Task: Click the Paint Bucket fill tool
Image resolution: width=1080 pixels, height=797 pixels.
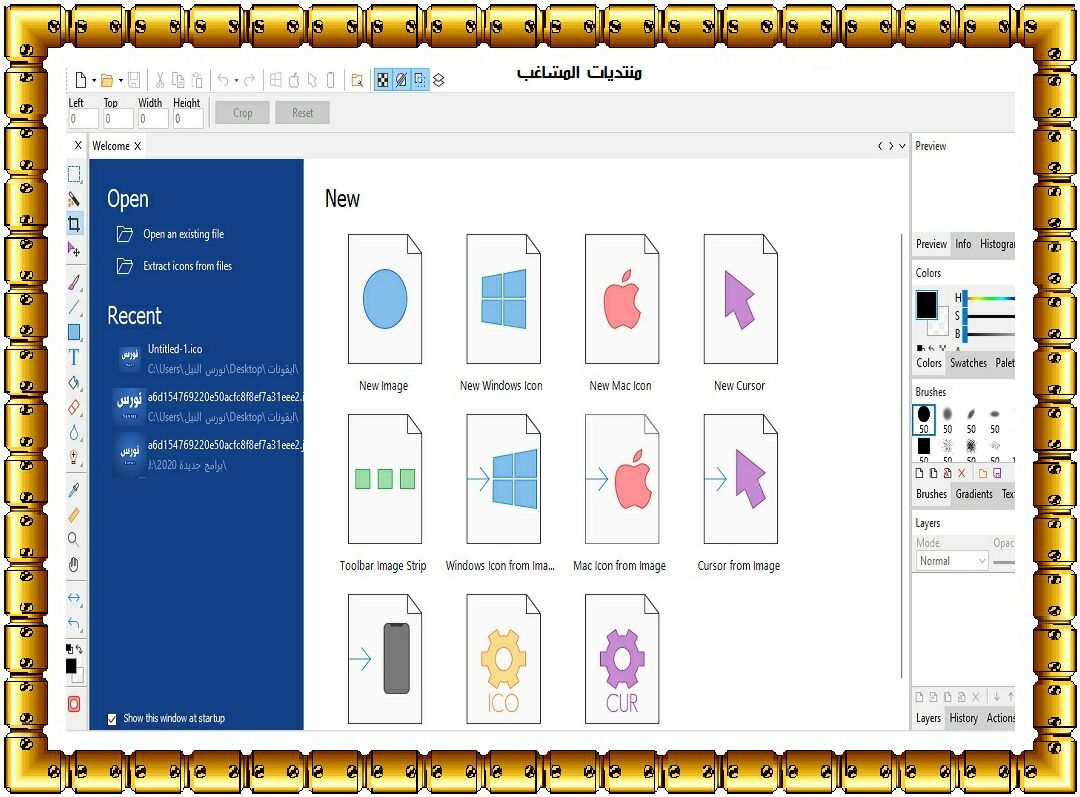Action: tap(74, 382)
